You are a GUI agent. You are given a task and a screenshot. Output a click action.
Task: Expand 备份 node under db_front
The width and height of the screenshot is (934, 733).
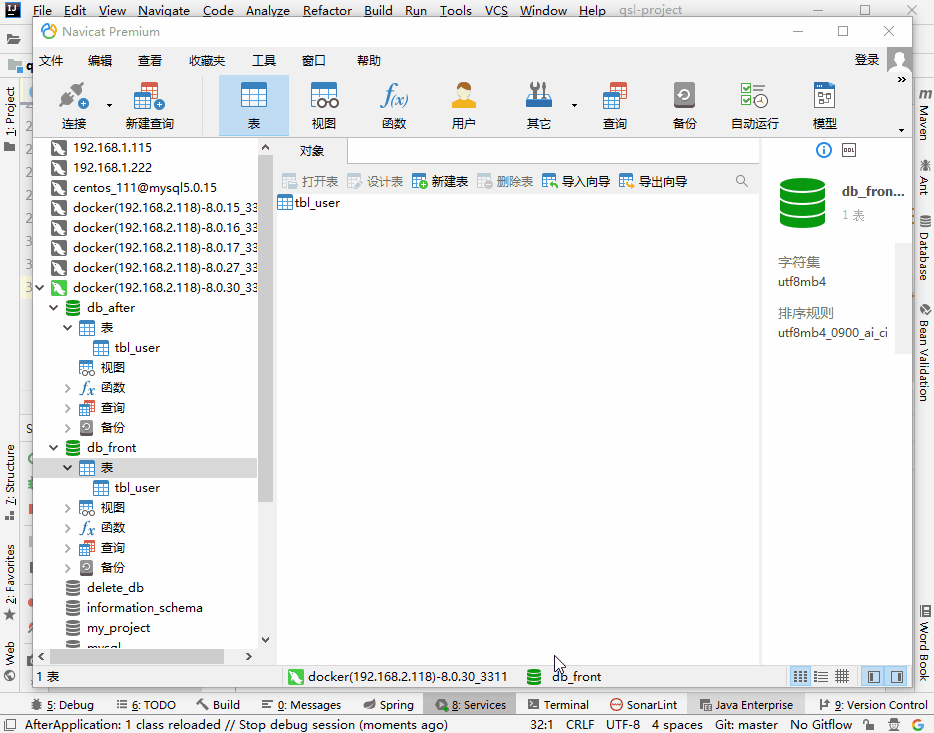[67, 568]
